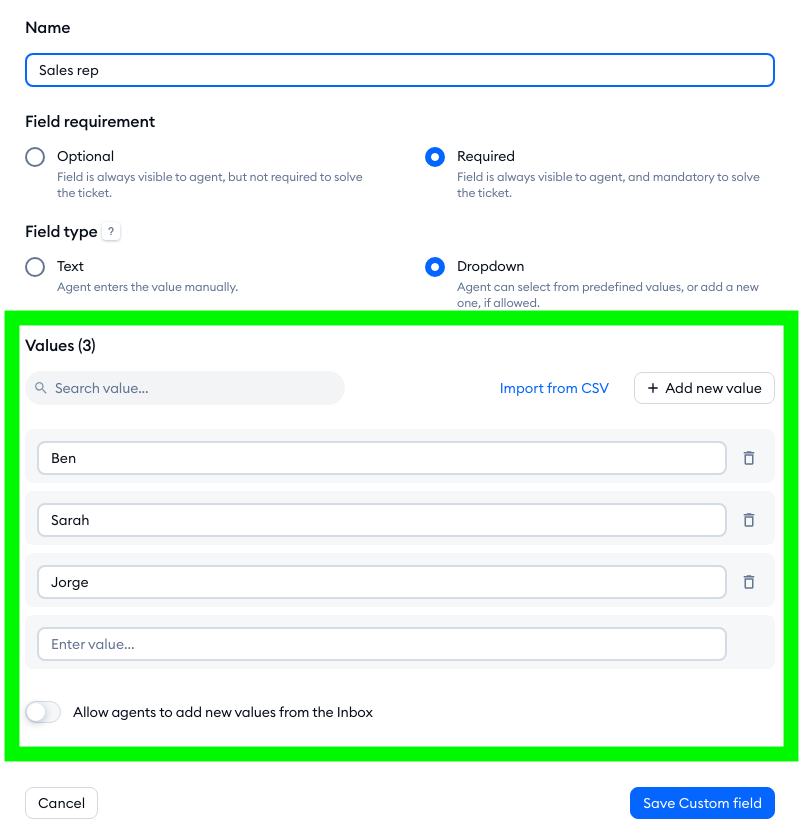This screenshot has width=806, height=840.
Task: Enable agents adding new values from Inbox
Action: (x=43, y=712)
